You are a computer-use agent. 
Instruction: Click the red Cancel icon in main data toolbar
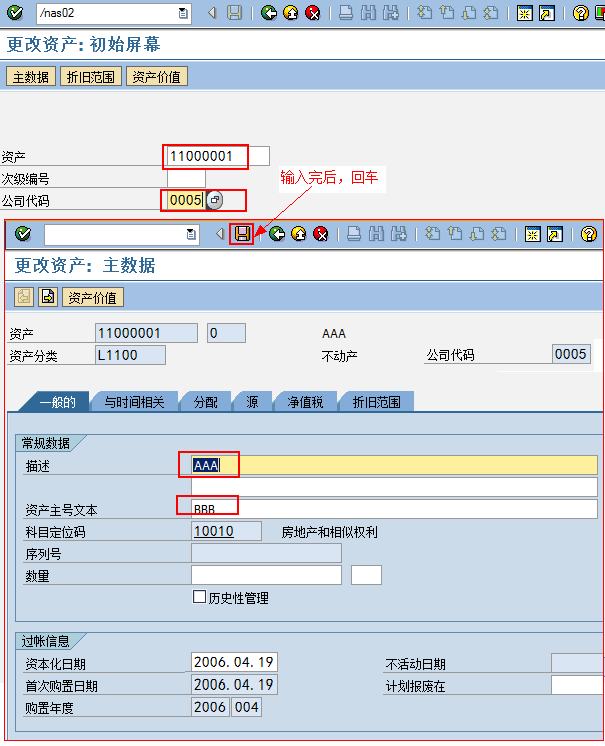point(321,234)
